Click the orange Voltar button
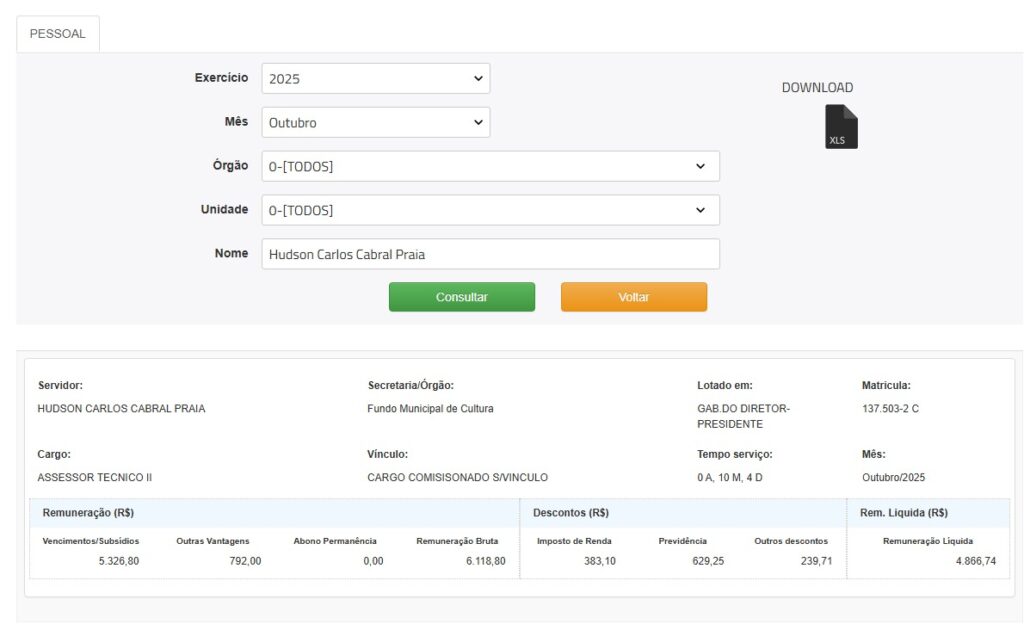The height and width of the screenshot is (624, 1024). pos(633,297)
